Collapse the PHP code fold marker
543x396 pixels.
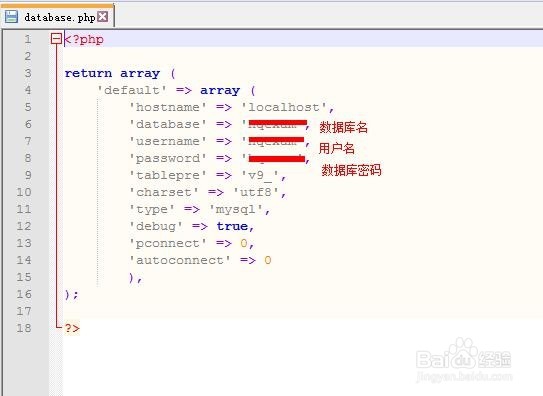(56, 38)
